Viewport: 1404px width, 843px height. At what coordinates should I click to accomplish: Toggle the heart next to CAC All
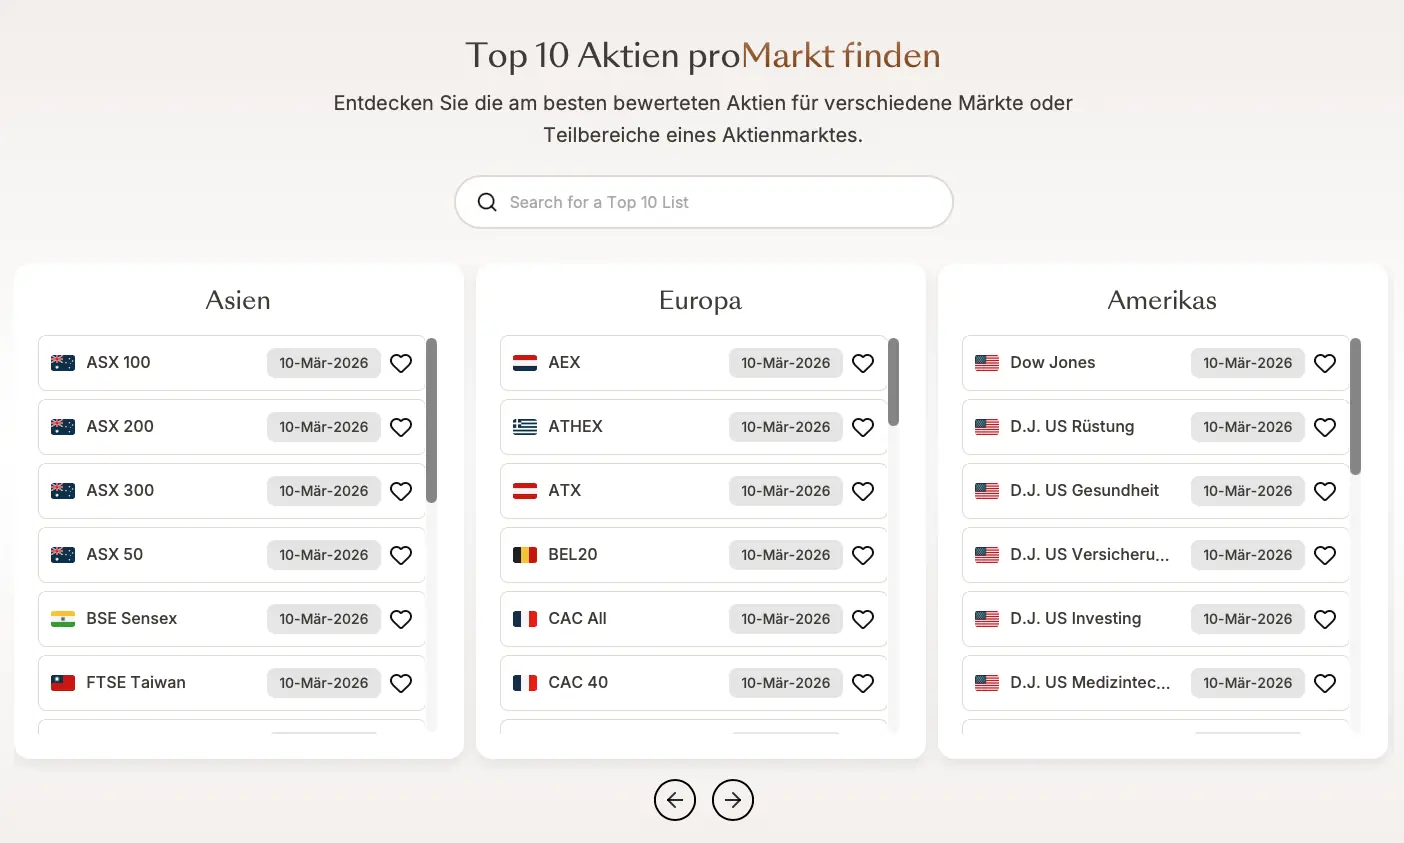point(863,619)
